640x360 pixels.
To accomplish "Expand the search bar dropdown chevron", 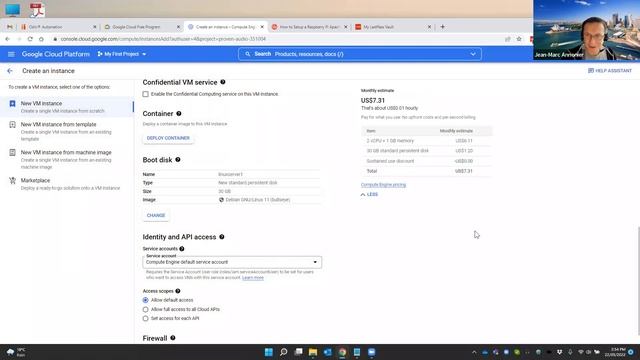I will pyautogui.click(x=473, y=54).
